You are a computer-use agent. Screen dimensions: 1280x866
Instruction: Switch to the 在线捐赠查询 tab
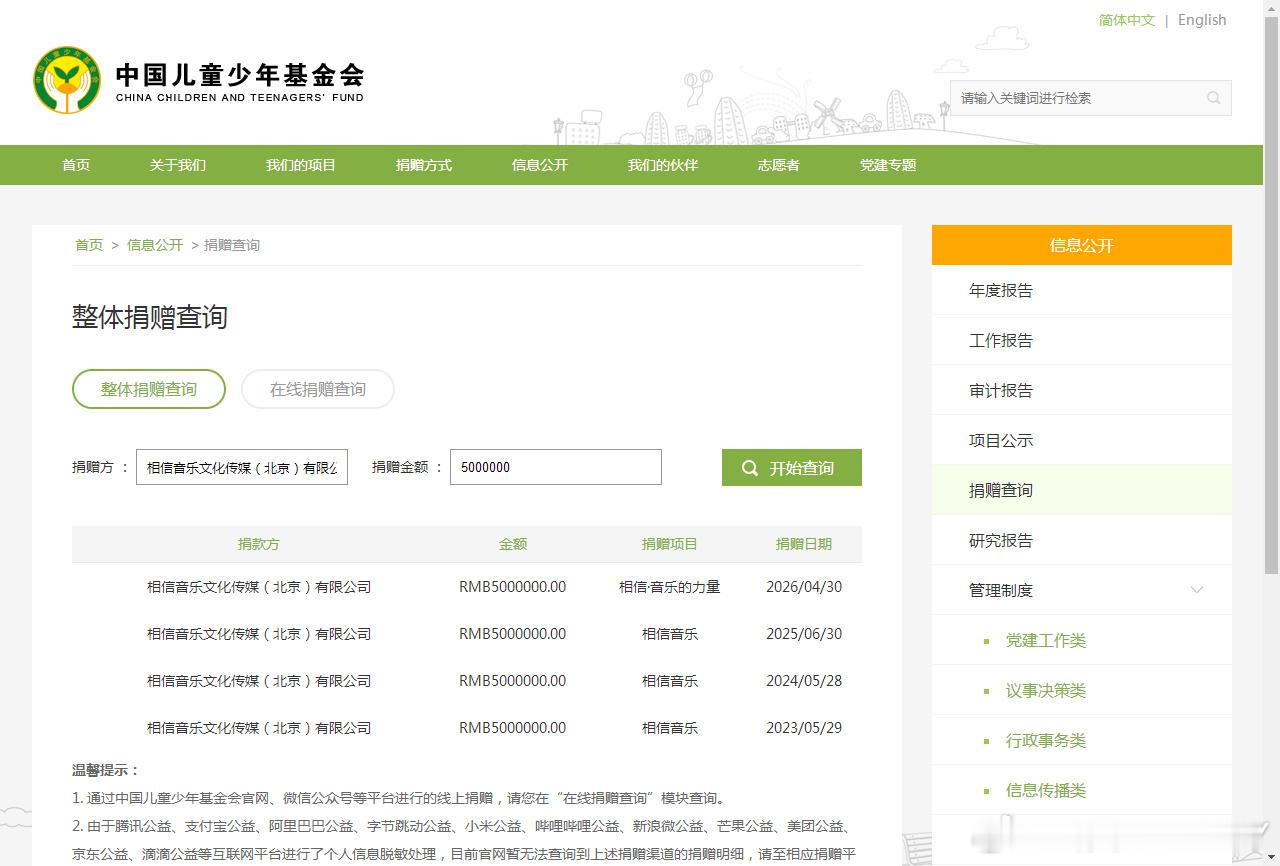point(318,389)
